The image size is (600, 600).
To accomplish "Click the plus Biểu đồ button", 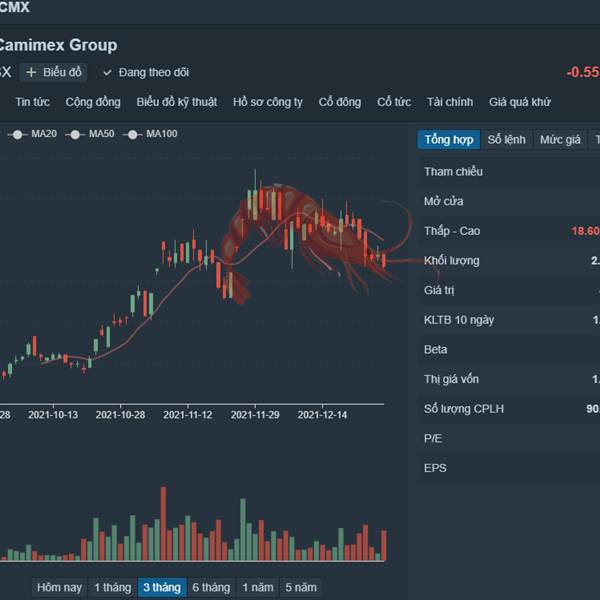I will click(x=53, y=72).
